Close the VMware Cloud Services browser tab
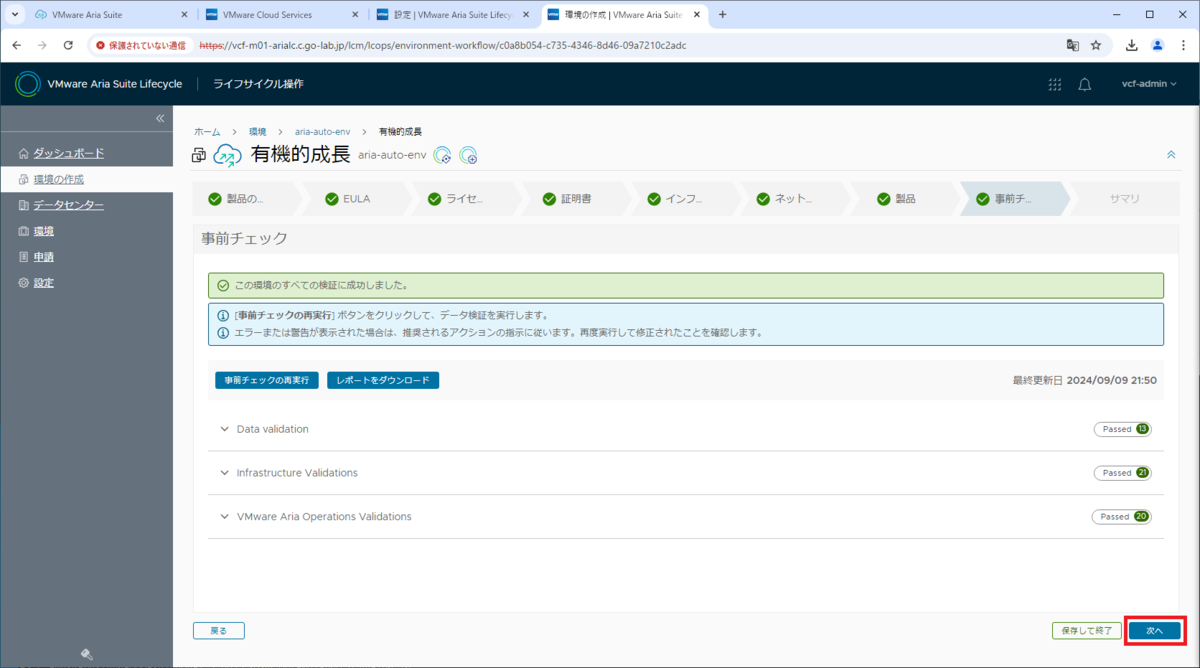 (355, 15)
